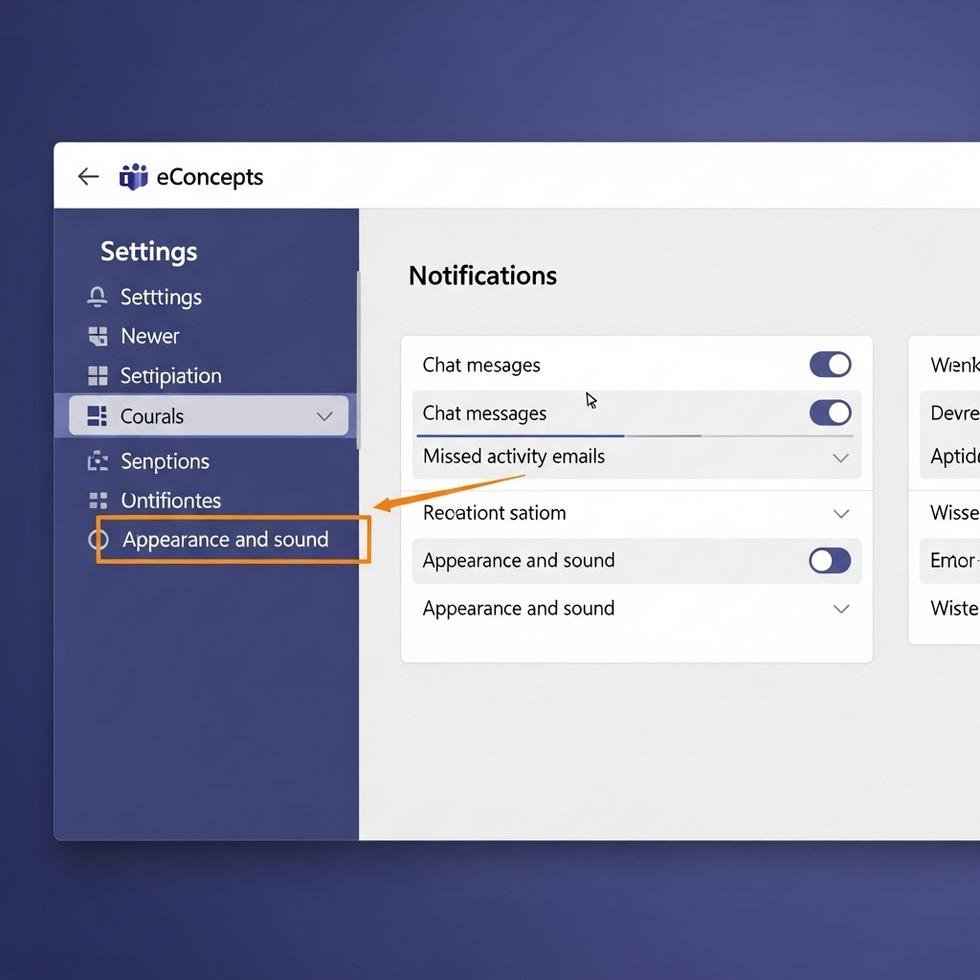The height and width of the screenshot is (980, 980).
Task: Open Appearance and sound in the sidebar
Action: coord(225,540)
